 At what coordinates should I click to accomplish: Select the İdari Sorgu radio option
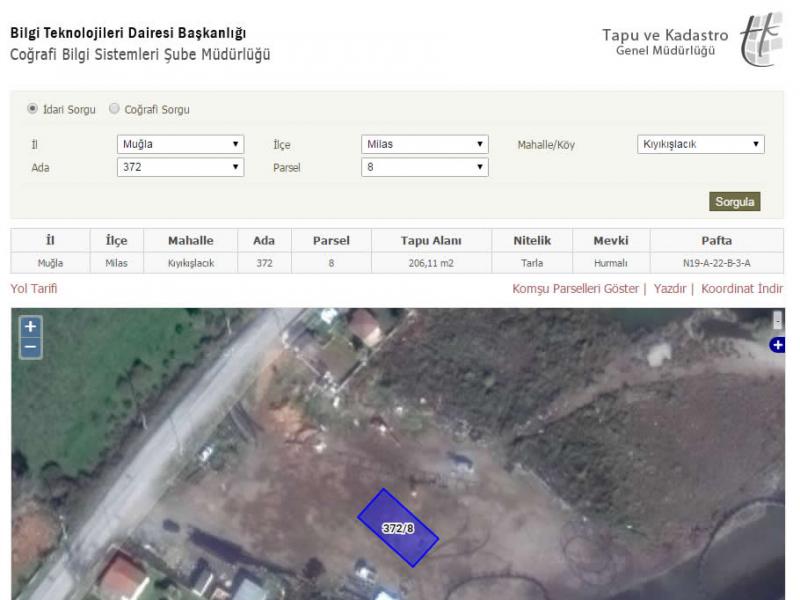pos(33,109)
